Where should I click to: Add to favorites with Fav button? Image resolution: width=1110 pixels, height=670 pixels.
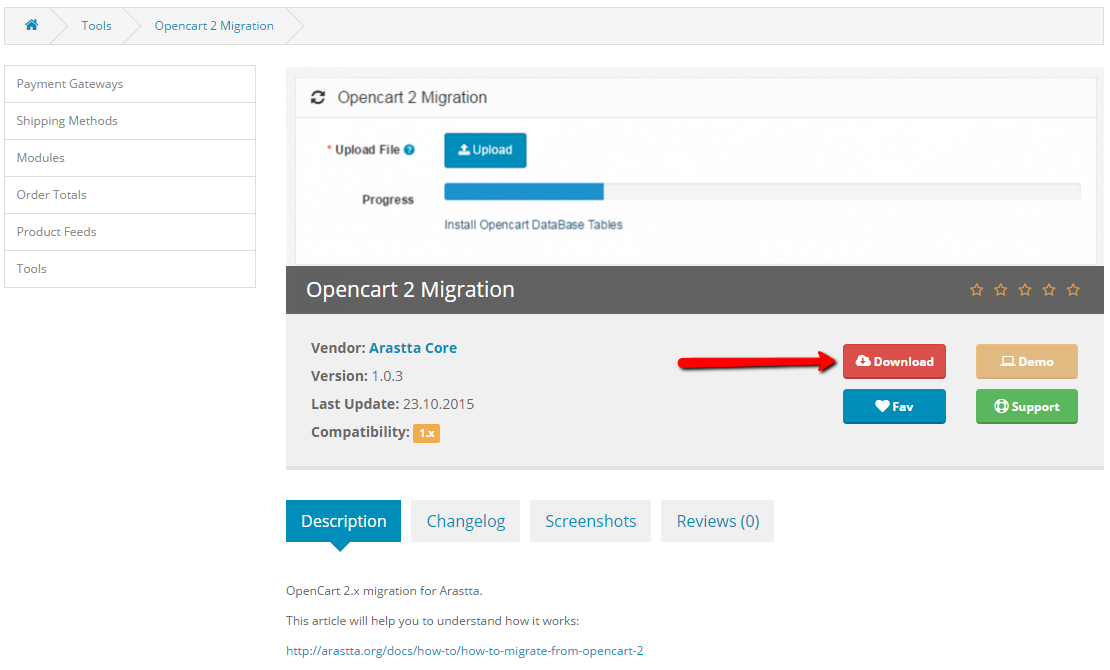click(x=894, y=407)
